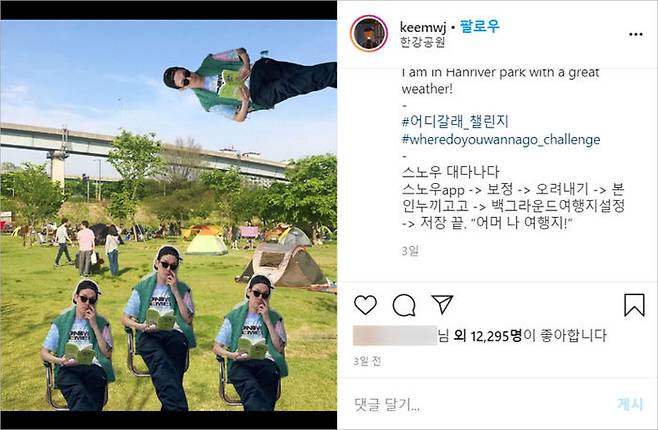
Task: Open comments via speech bubble icon
Action: point(404,305)
